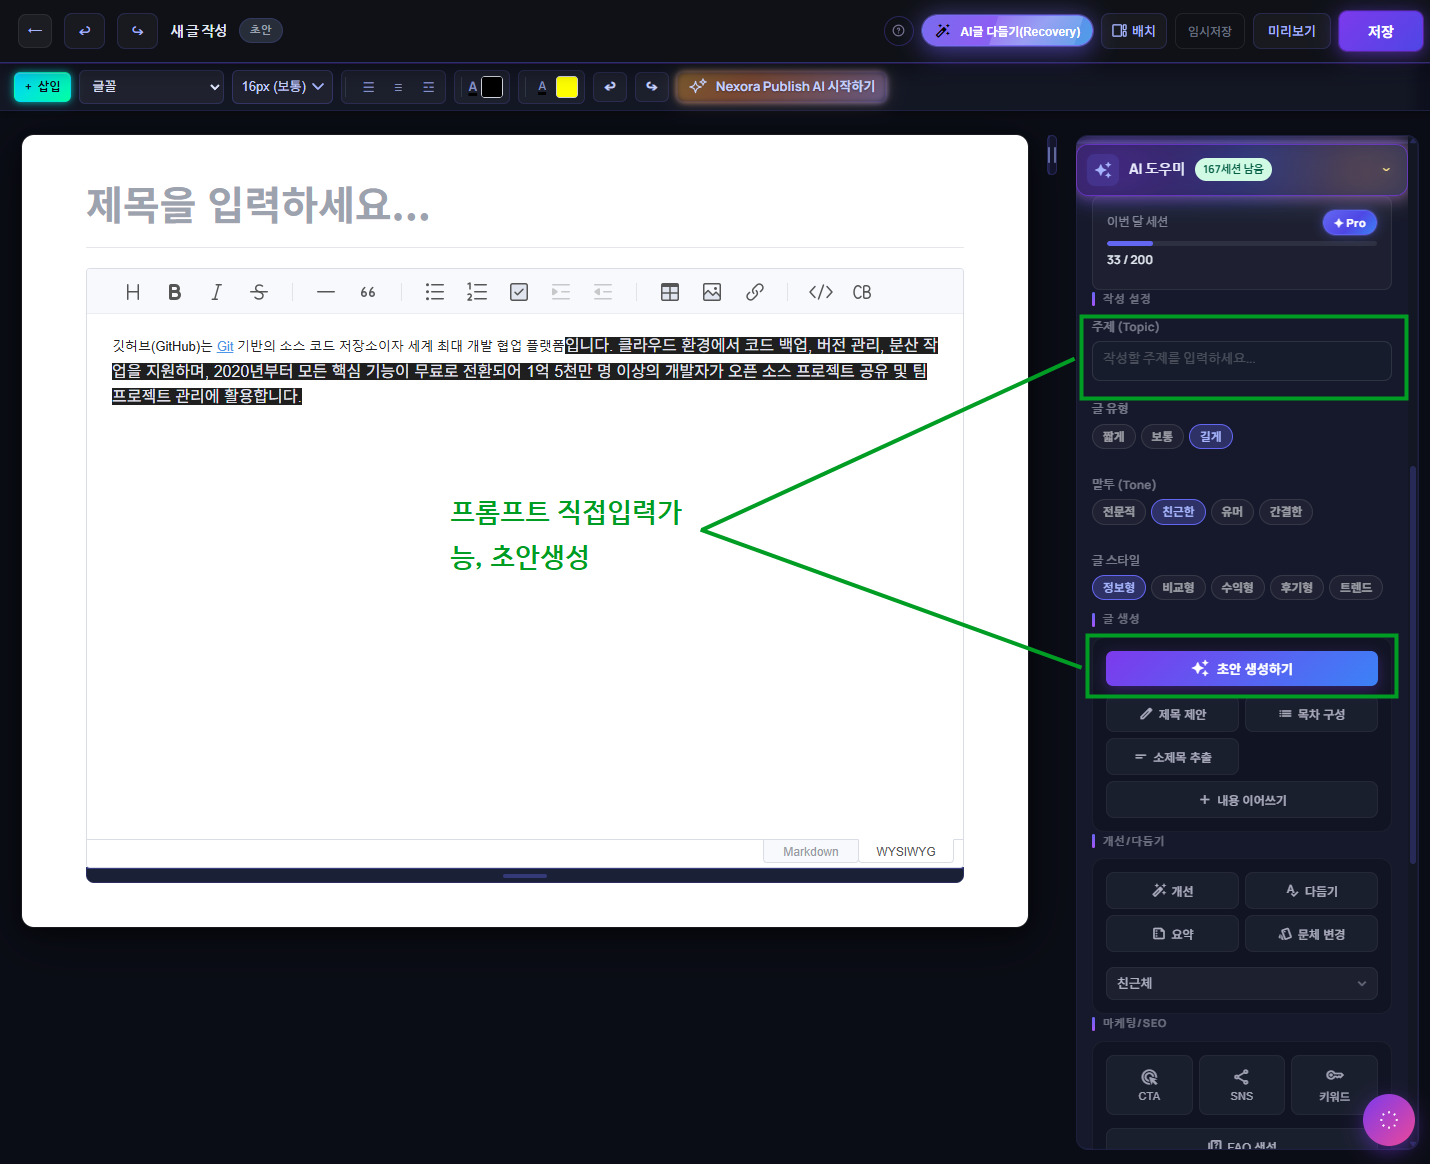This screenshot has height=1164, width=1430.
Task: Click the insert image icon
Action: pyautogui.click(x=712, y=292)
